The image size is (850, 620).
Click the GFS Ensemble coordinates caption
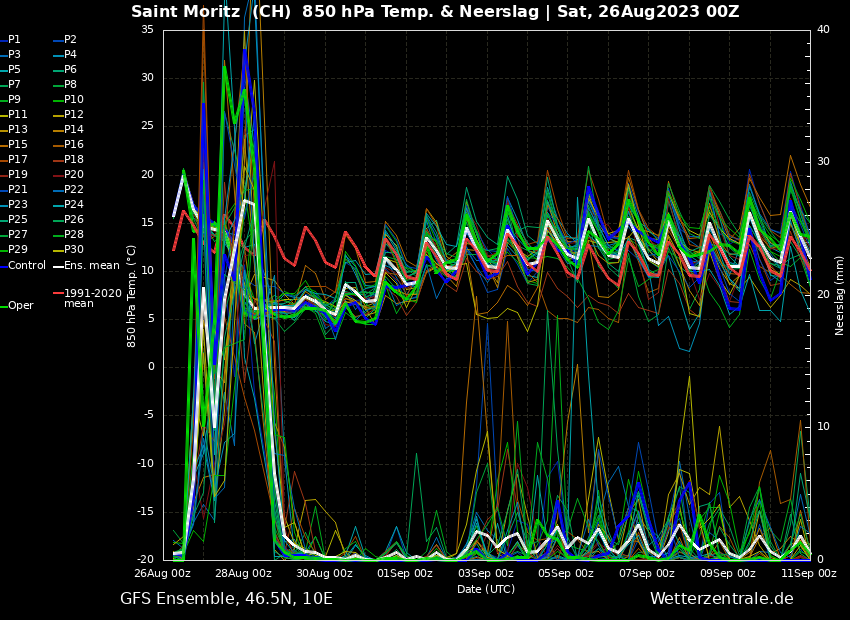226,599
